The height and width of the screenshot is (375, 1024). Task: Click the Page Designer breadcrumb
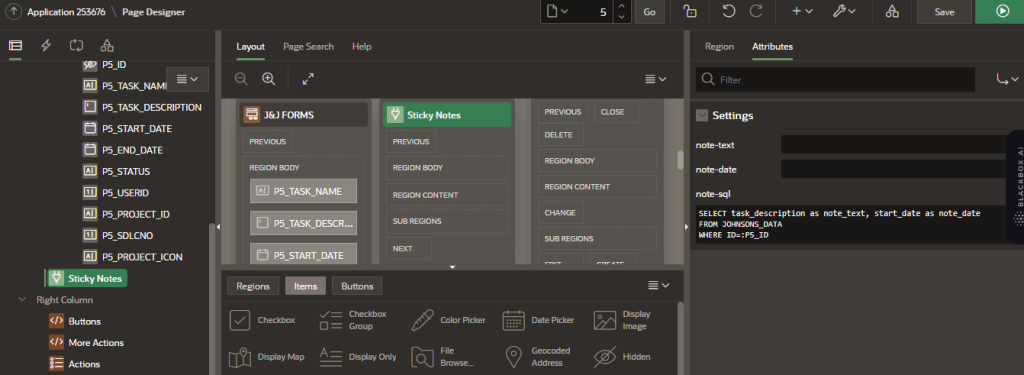(153, 12)
